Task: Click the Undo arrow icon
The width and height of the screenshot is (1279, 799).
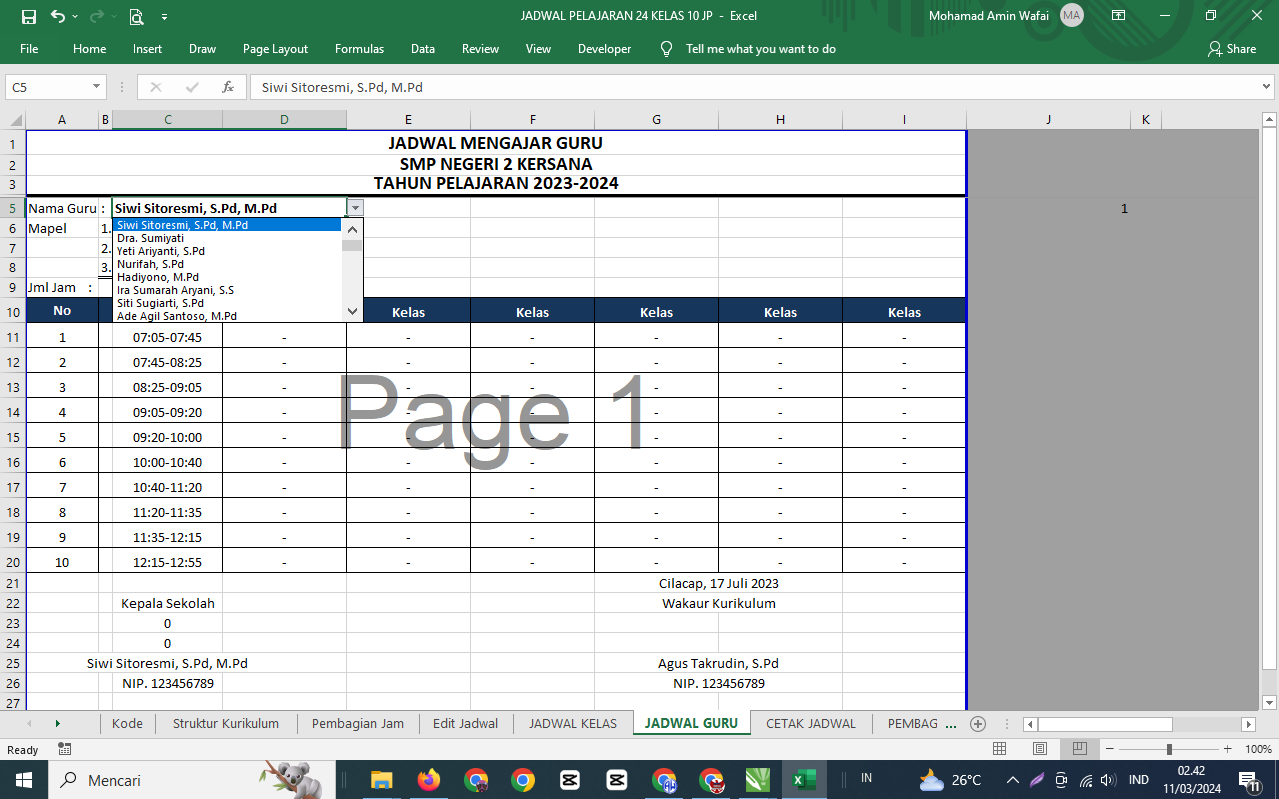Action: pyautogui.click(x=58, y=16)
